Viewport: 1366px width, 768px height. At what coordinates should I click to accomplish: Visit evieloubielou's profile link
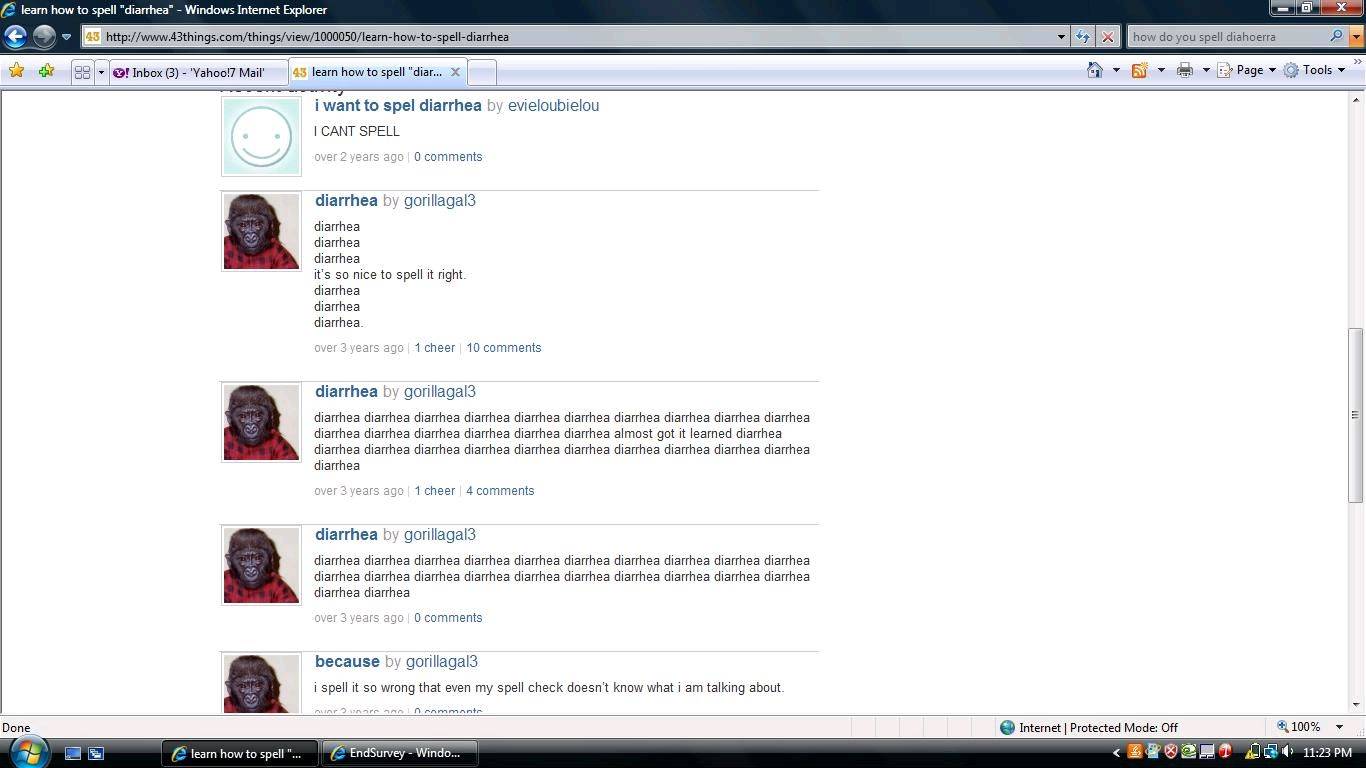coord(553,106)
